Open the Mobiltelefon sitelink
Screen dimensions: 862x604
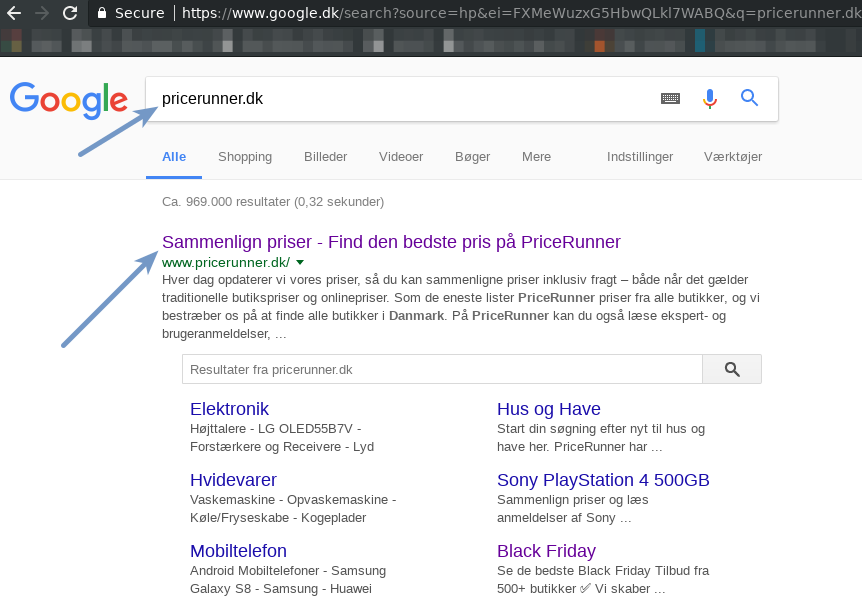238,551
